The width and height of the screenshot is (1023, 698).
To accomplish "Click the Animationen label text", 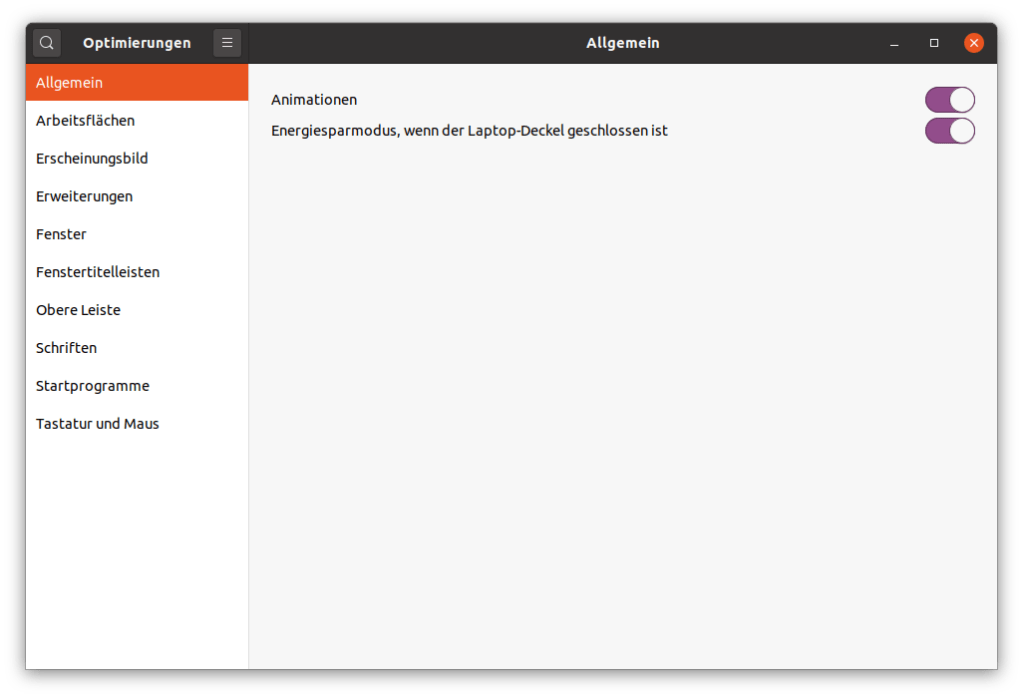I will coord(314,100).
